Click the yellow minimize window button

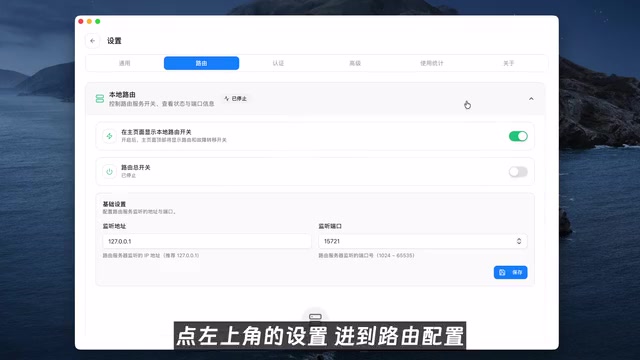tap(89, 21)
